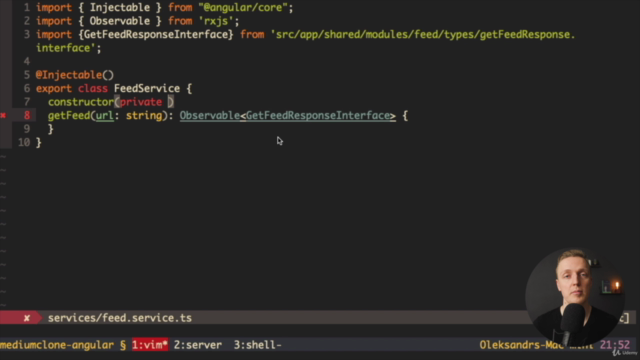Click line number 8 in the gutter

pyautogui.click(x=27, y=116)
